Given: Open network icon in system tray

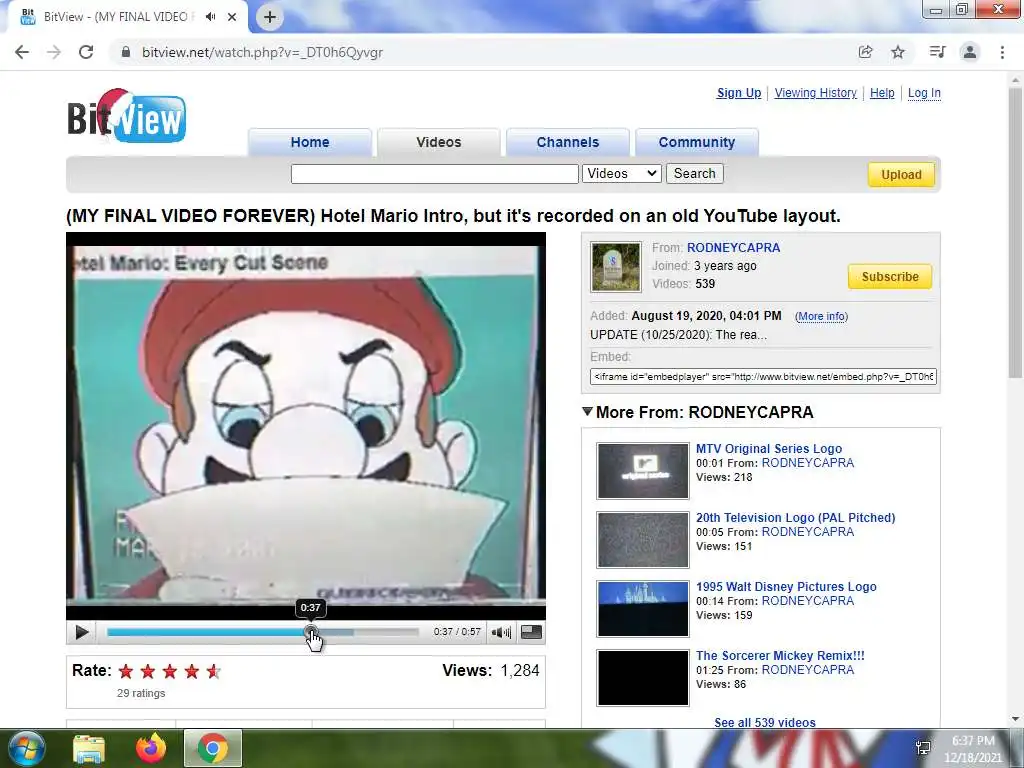Looking at the screenshot, I should point(923,748).
